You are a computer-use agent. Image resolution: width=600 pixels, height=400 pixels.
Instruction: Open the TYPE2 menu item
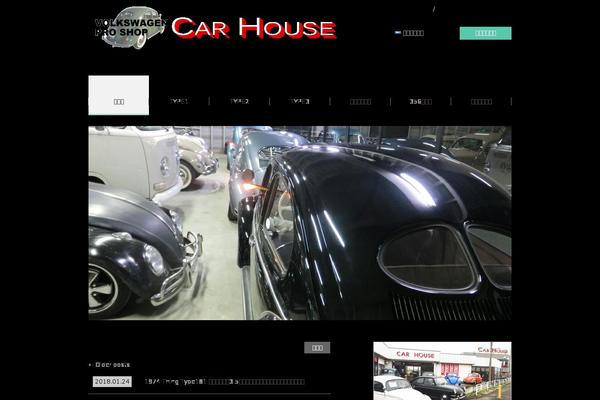[x=239, y=101]
